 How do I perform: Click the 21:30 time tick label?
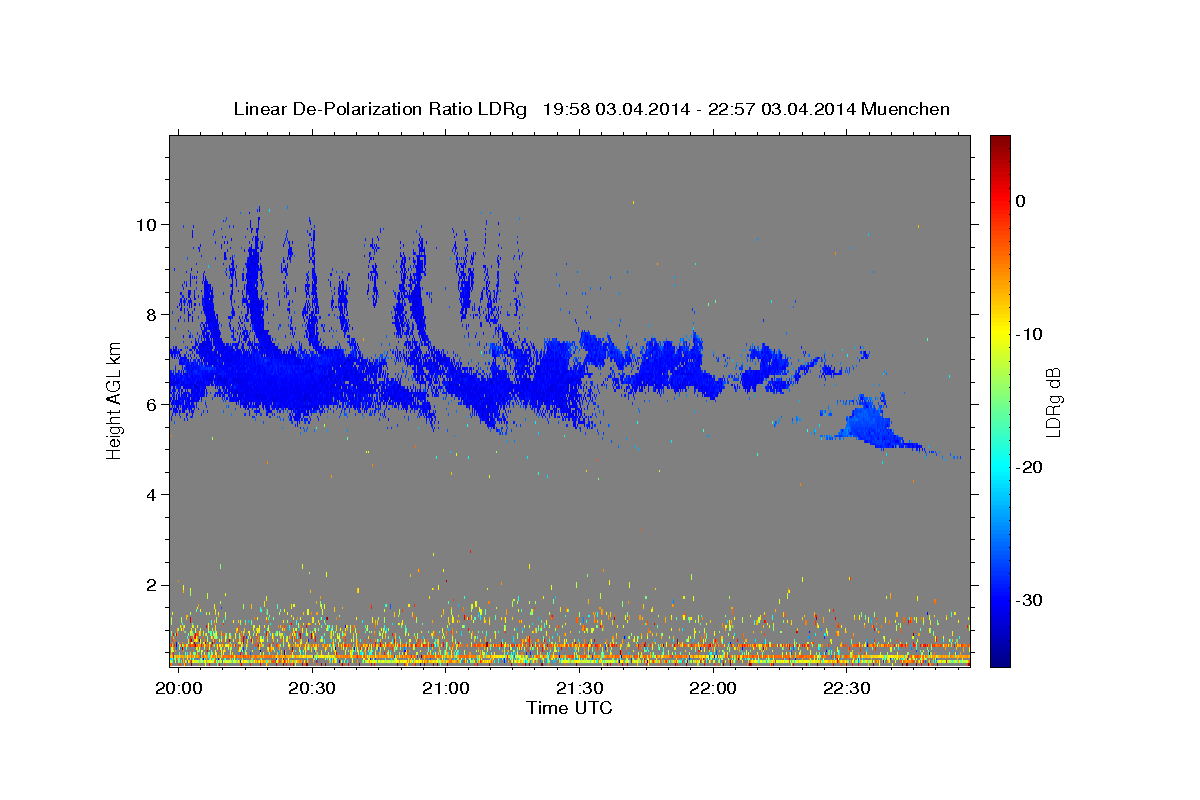[x=579, y=689]
